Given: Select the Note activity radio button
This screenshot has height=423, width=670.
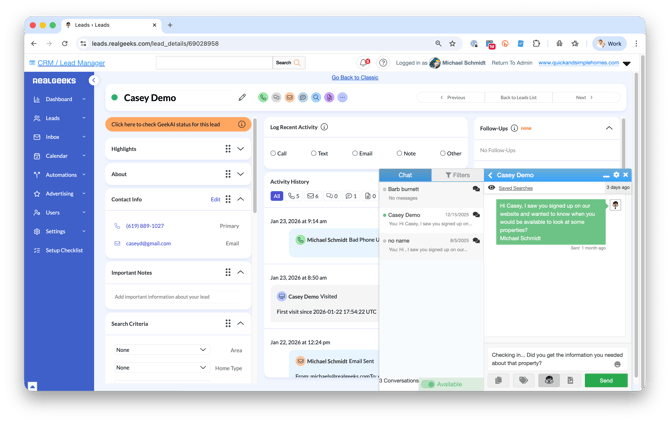Looking at the screenshot, I should (399, 153).
